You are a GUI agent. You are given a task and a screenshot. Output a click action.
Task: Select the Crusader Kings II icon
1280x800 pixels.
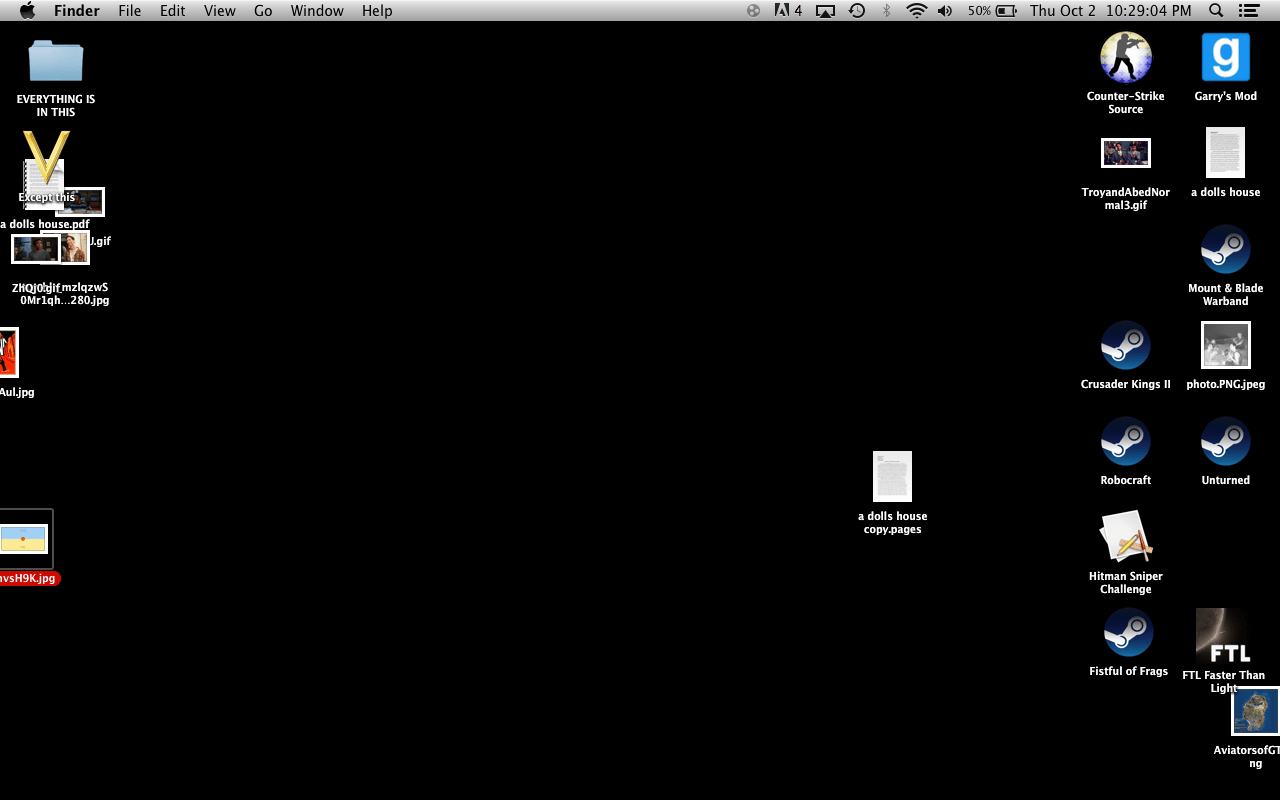tap(1126, 345)
